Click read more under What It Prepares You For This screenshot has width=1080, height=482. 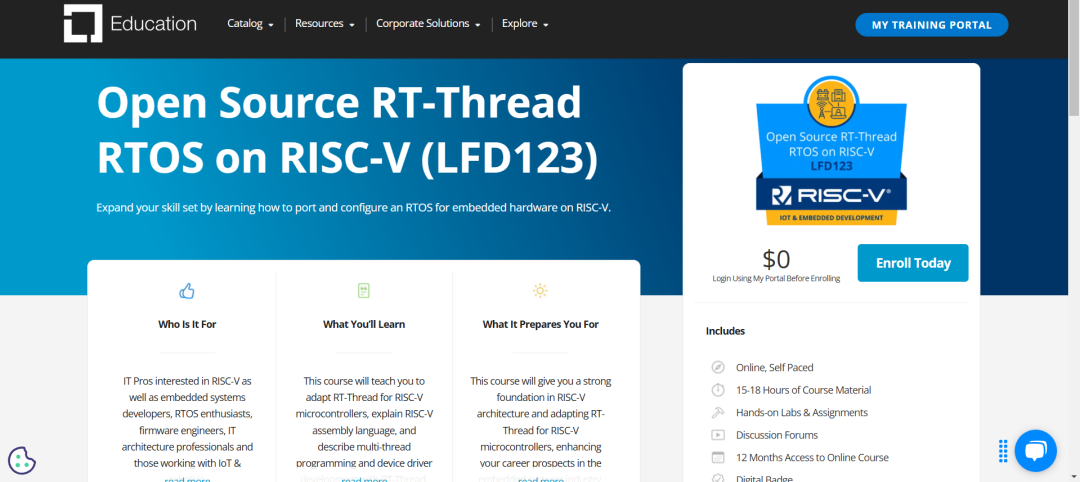tap(541, 480)
